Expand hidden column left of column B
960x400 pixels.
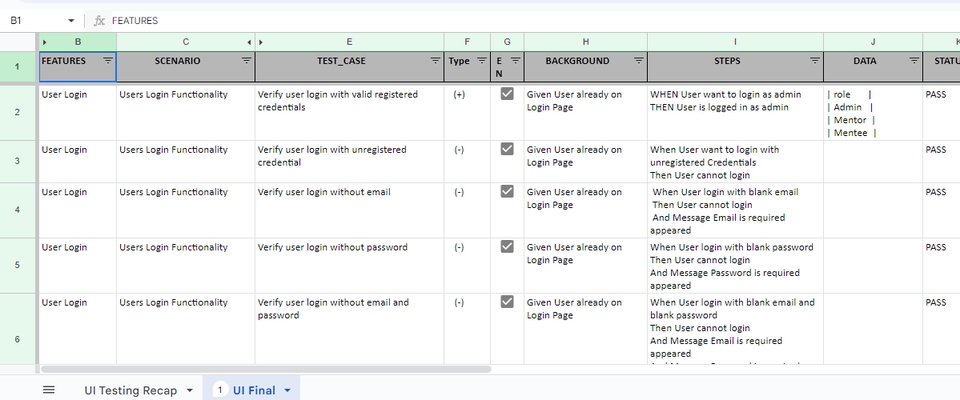(x=44, y=42)
